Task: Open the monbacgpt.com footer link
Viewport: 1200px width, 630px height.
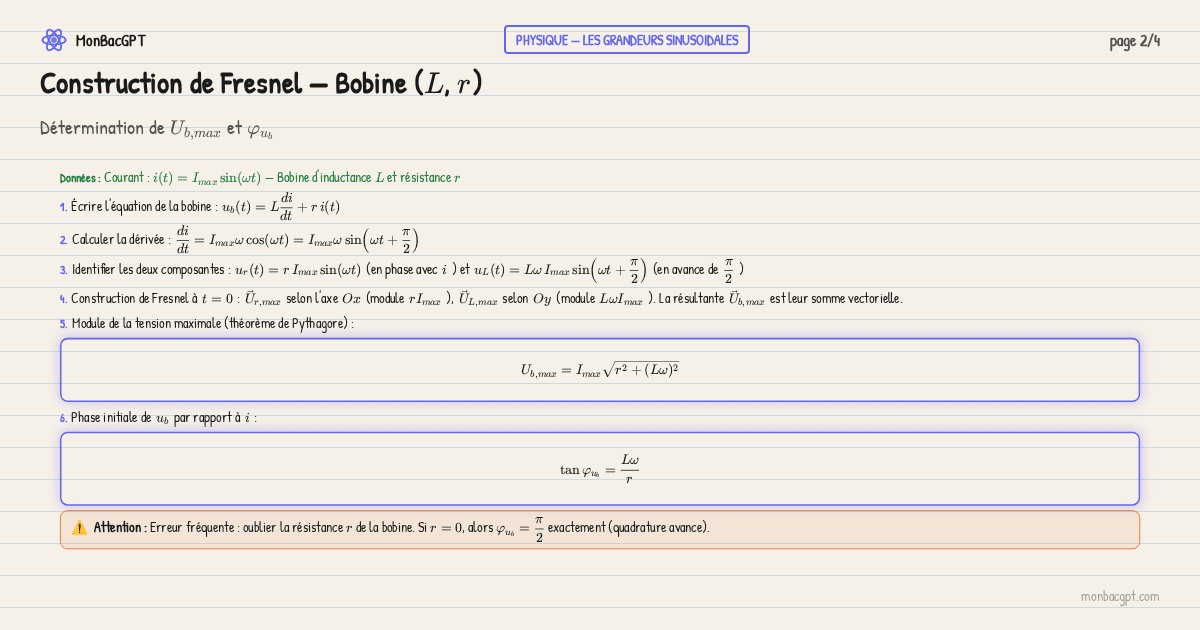Action: 1119,596
